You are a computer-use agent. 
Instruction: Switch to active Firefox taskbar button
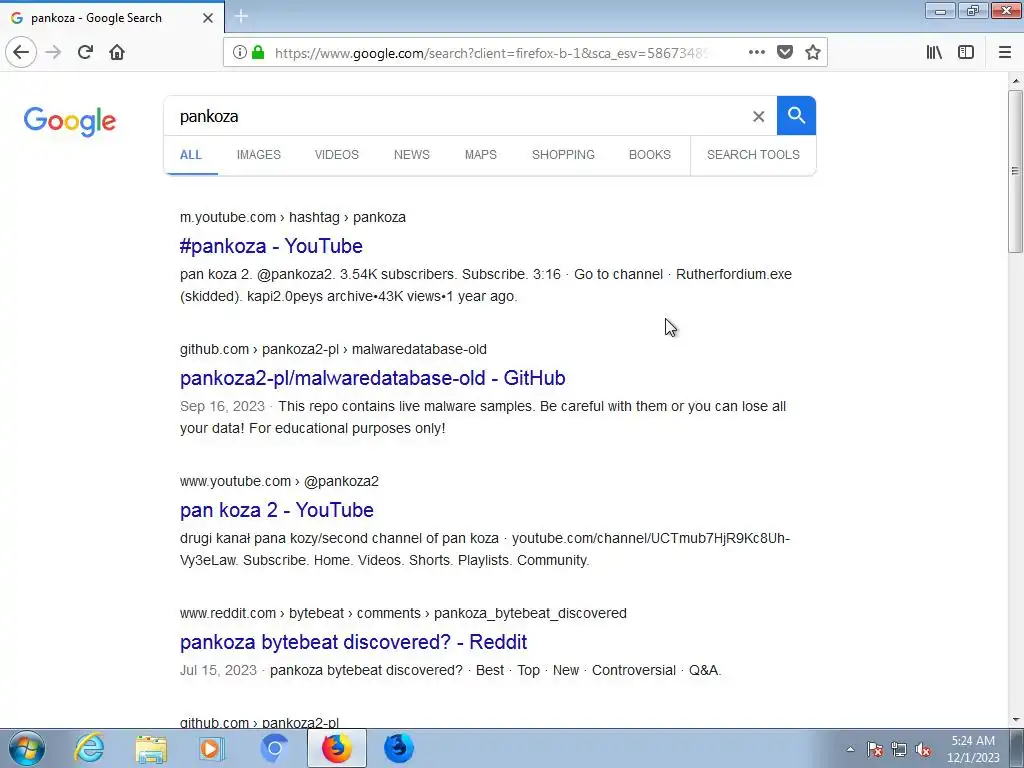click(336, 748)
